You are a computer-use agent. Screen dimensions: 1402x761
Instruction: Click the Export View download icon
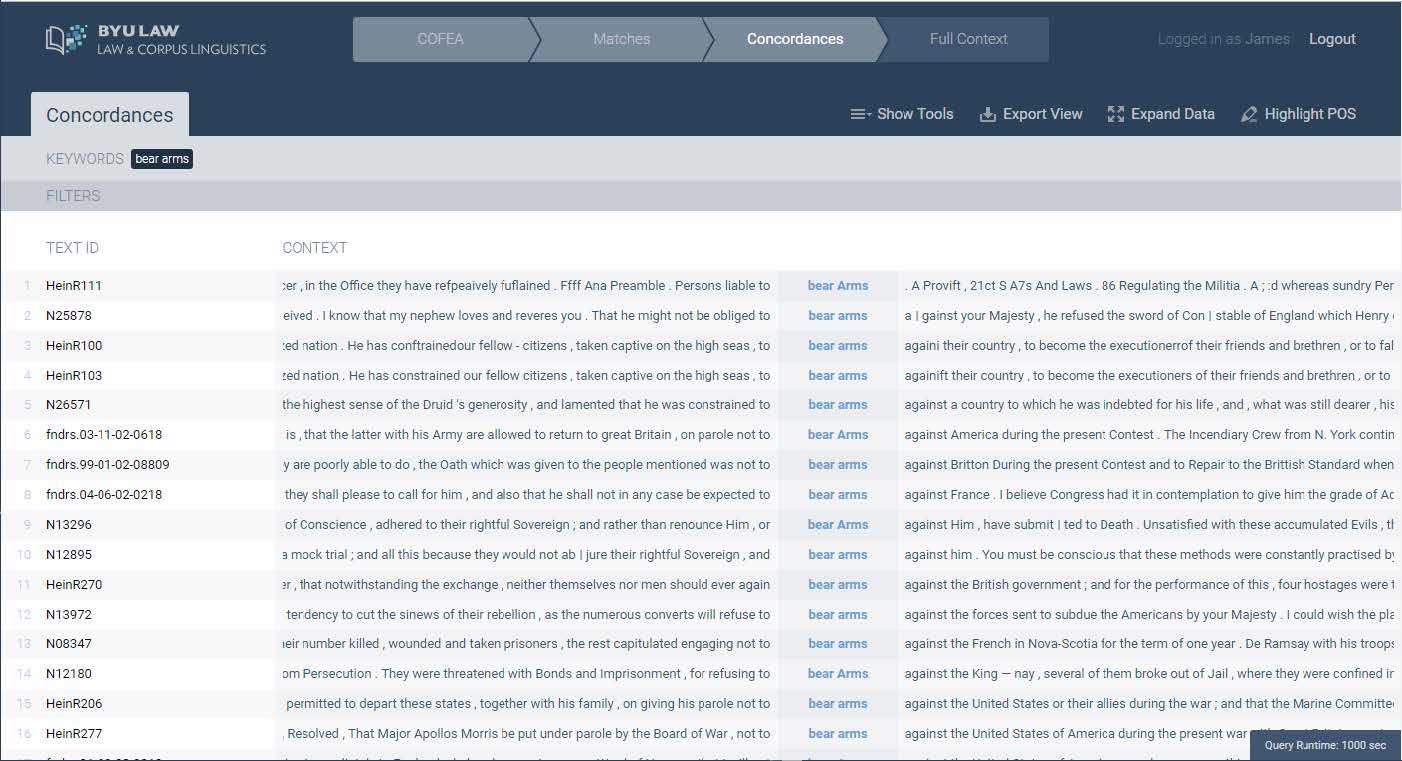click(987, 114)
